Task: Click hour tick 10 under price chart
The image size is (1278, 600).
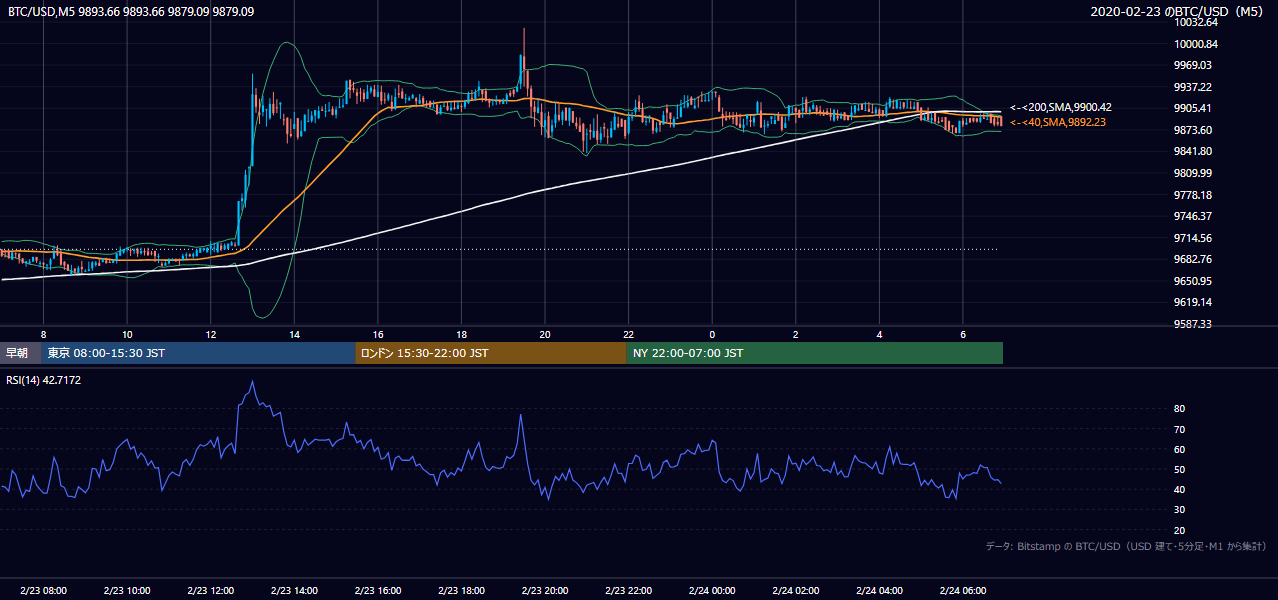Action: [127, 334]
